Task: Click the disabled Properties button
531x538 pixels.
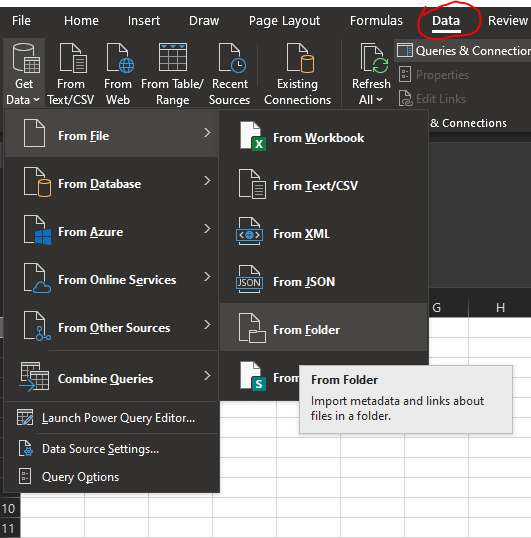Action: pos(434,75)
